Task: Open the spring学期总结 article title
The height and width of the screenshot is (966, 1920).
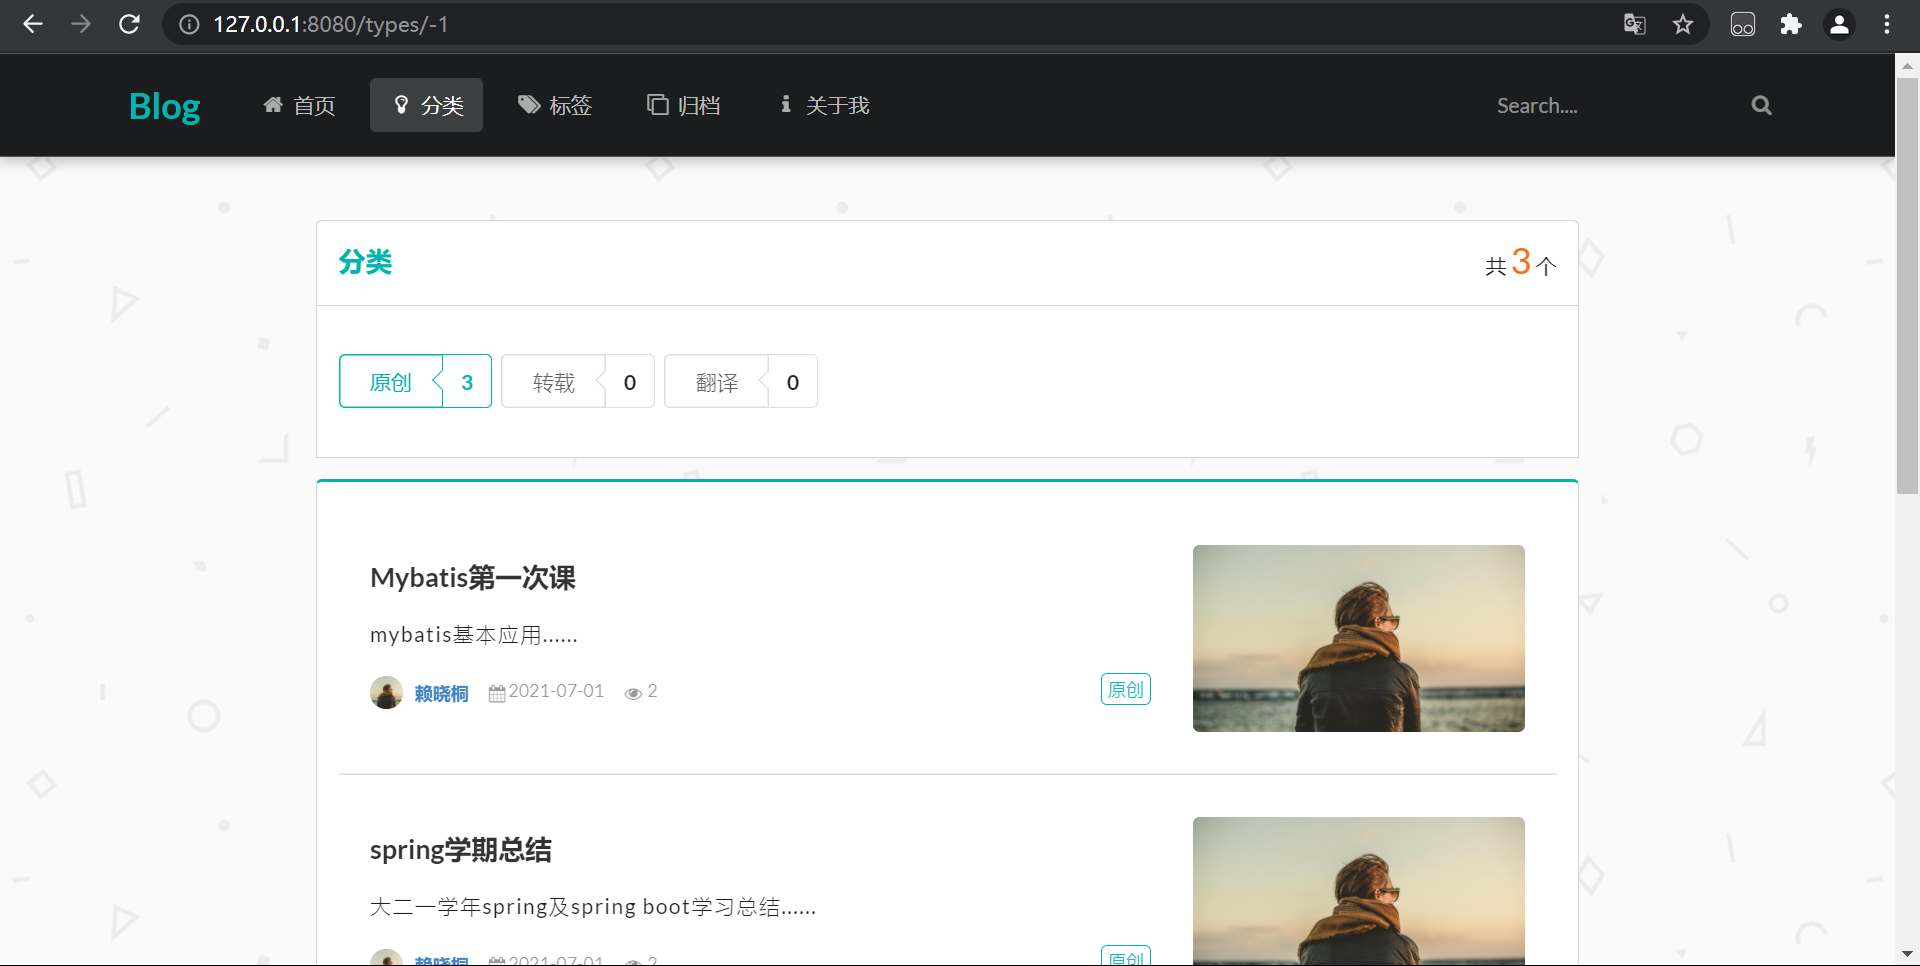Action: [461, 850]
